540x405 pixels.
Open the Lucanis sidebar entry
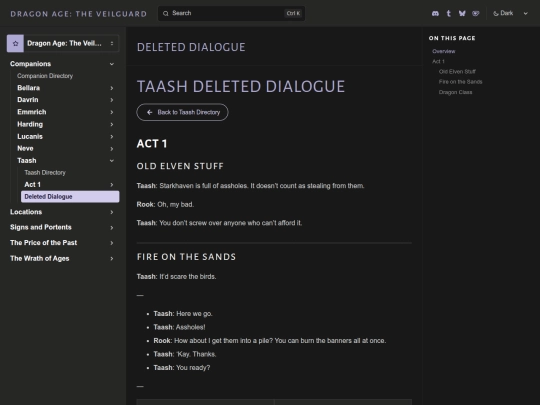(x=30, y=136)
